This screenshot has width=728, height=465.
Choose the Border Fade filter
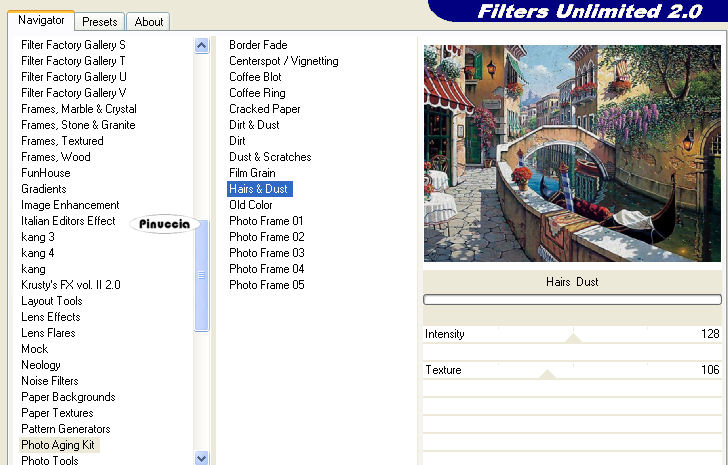(258, 45)
